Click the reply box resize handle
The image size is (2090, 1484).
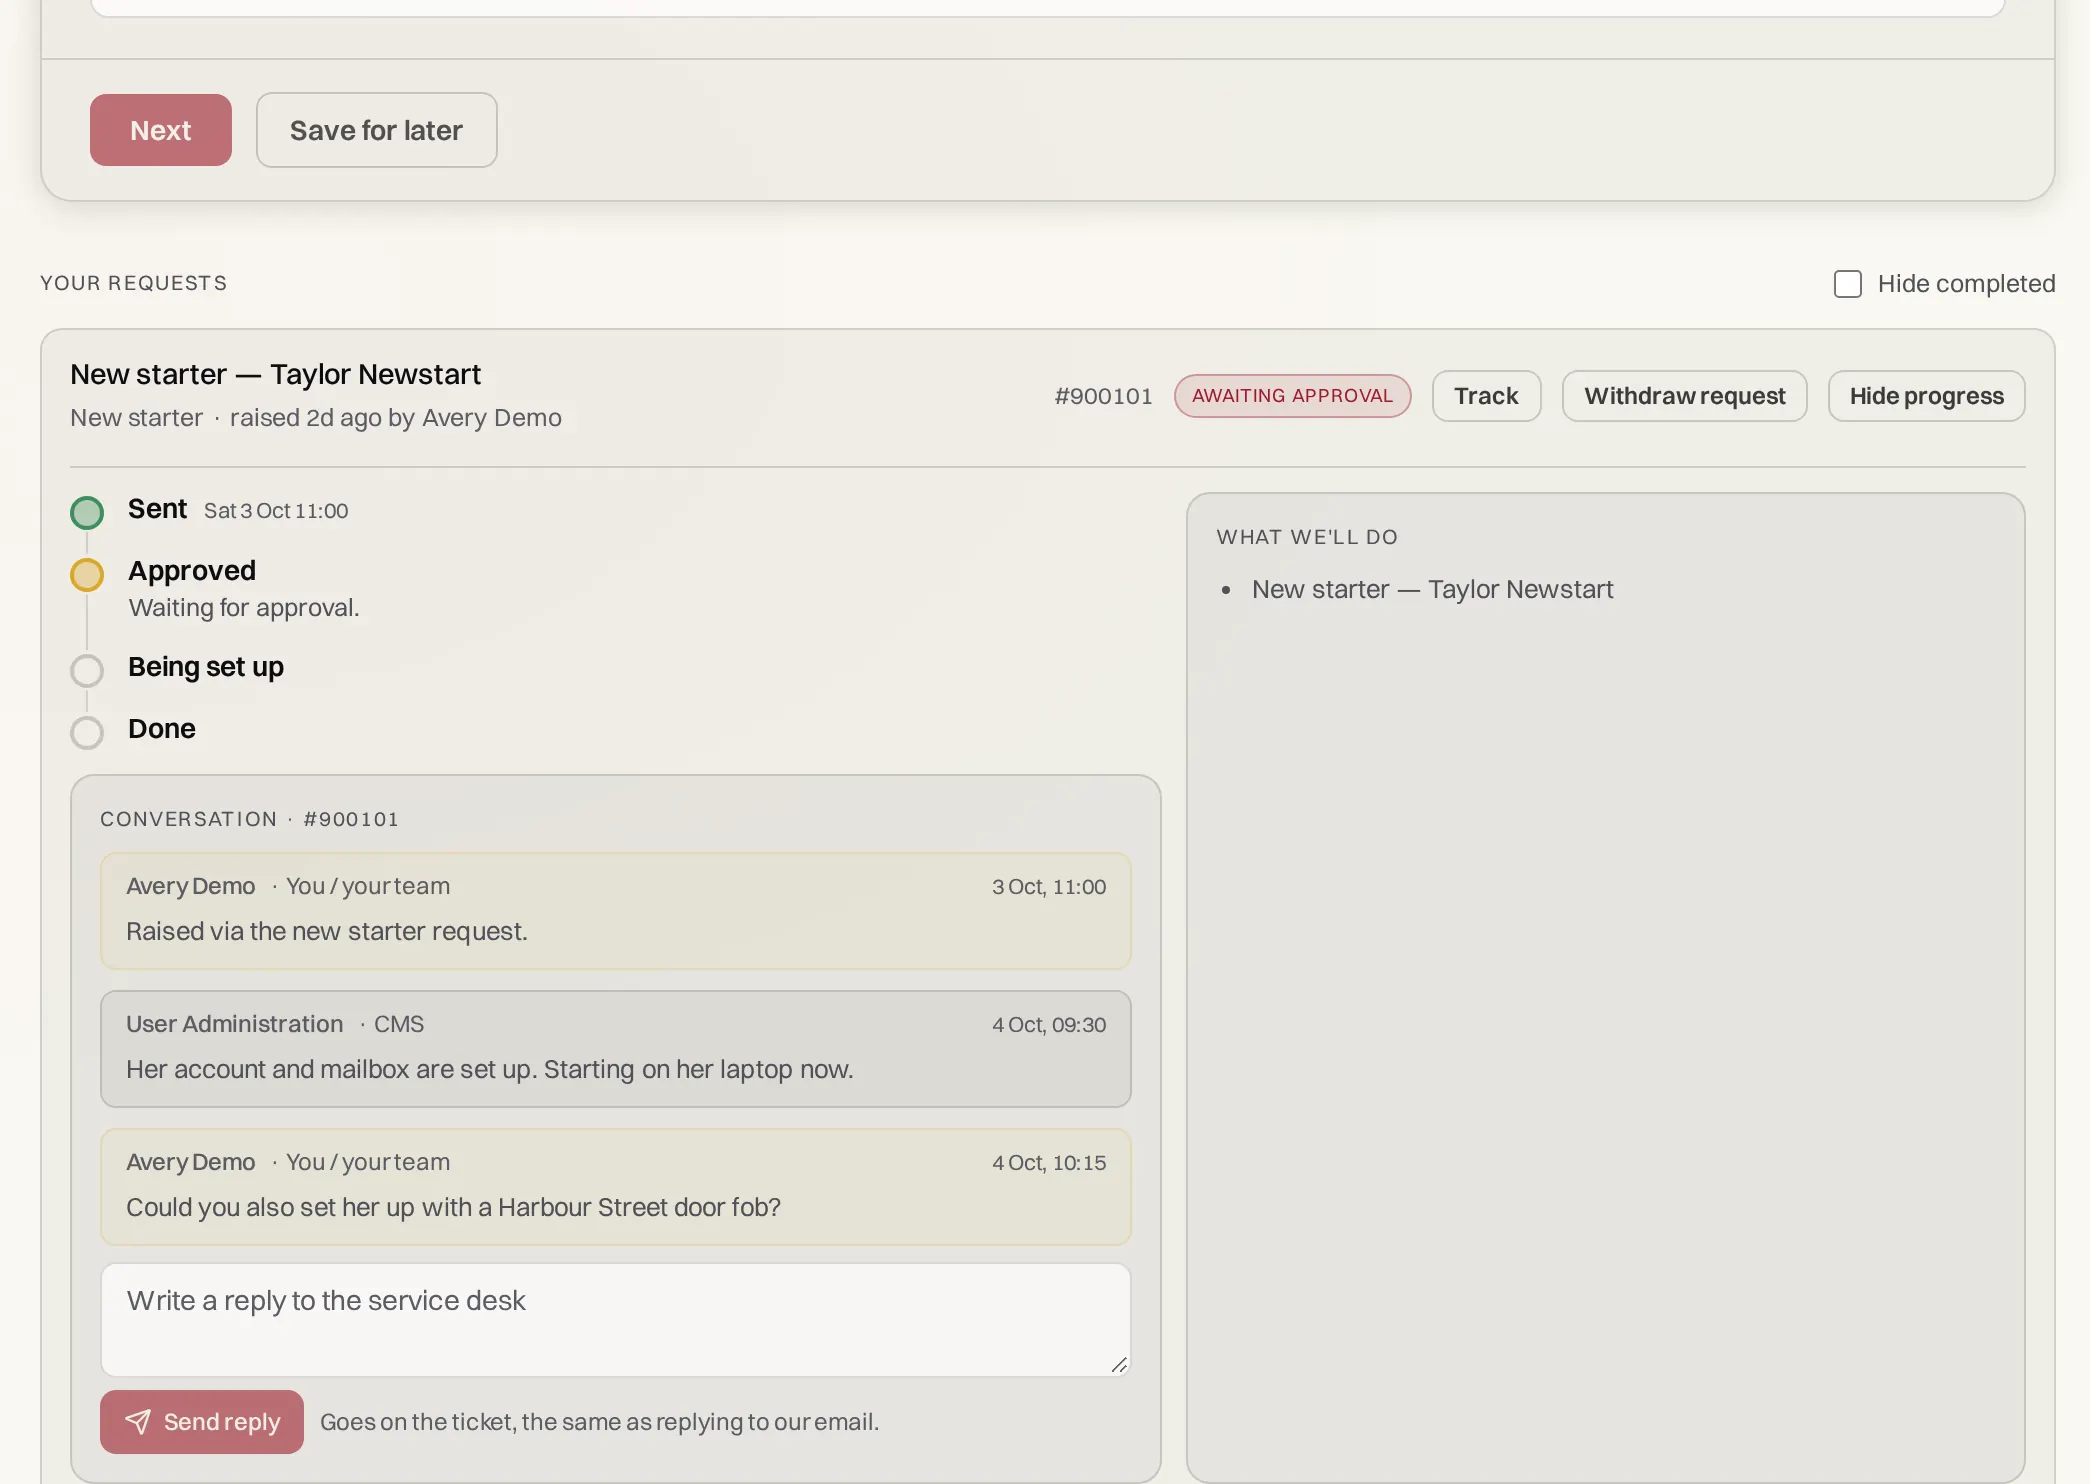[x=1119, y=1365]
